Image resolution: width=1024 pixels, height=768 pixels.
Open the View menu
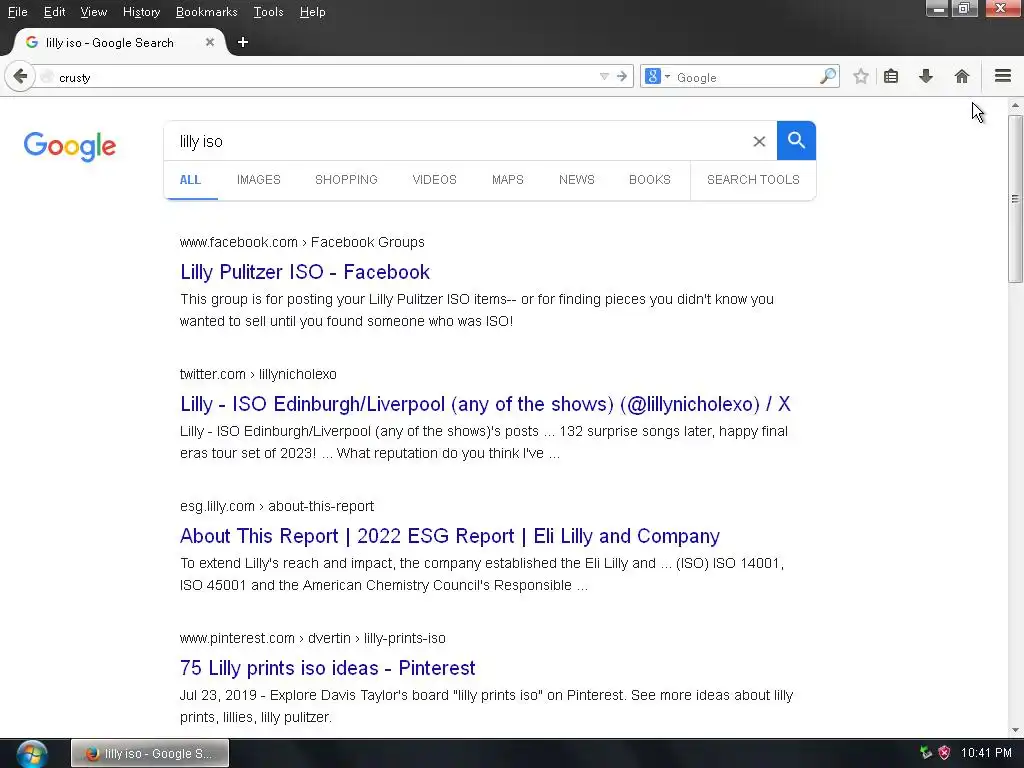[93, 12]
